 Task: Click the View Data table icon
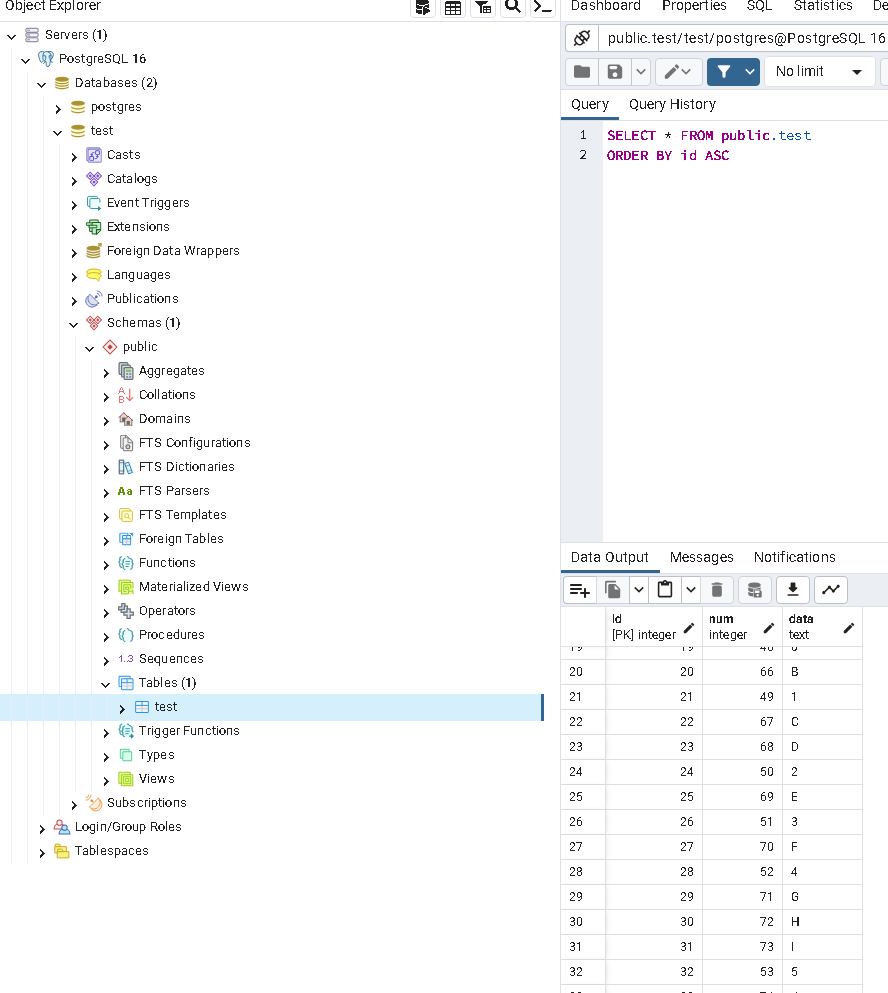pos(453,7)
